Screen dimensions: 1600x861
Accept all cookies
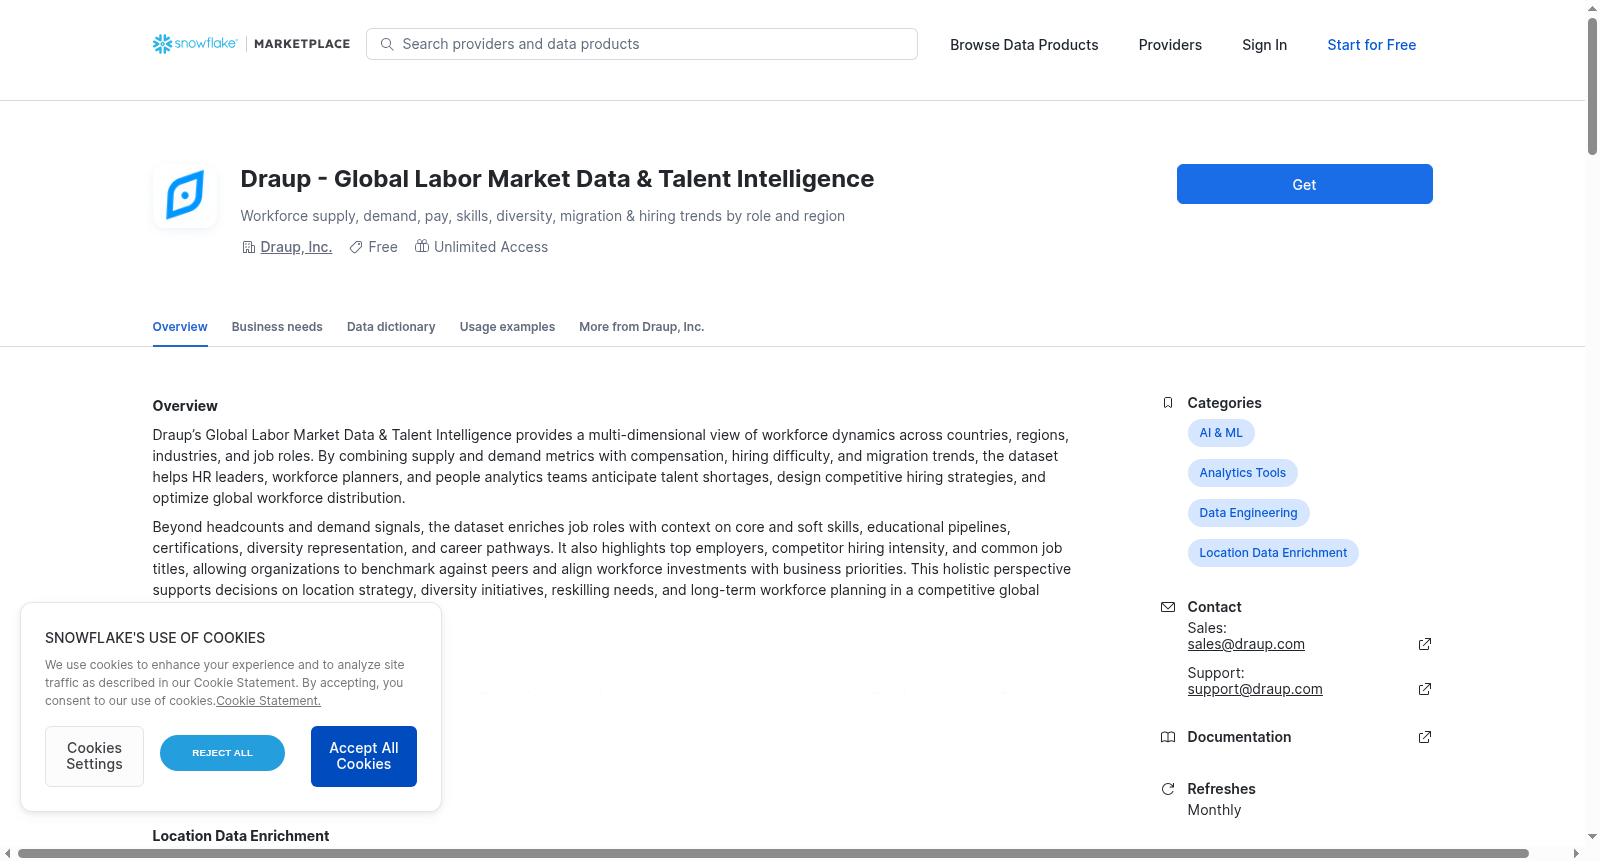[x=364, y=756]
